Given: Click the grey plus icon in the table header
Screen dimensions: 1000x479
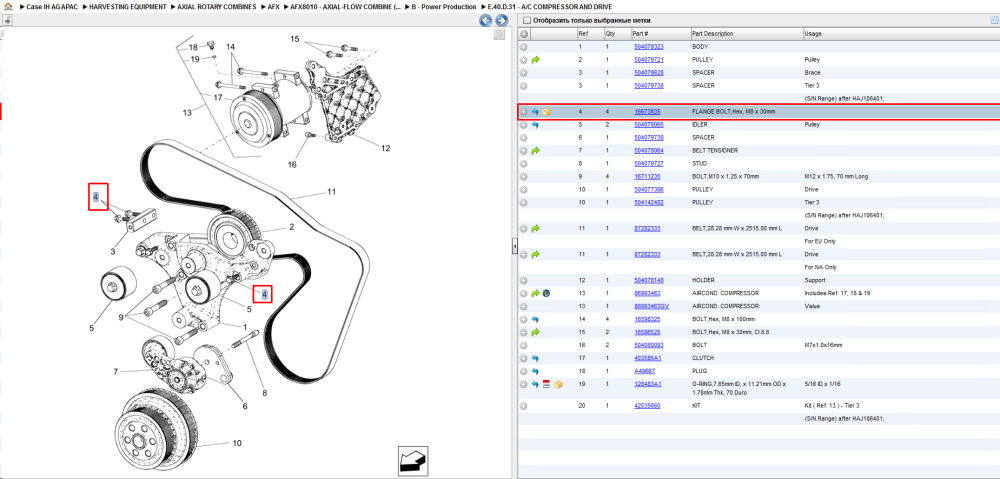Looking at the screenshot, I should coord(524,34).
